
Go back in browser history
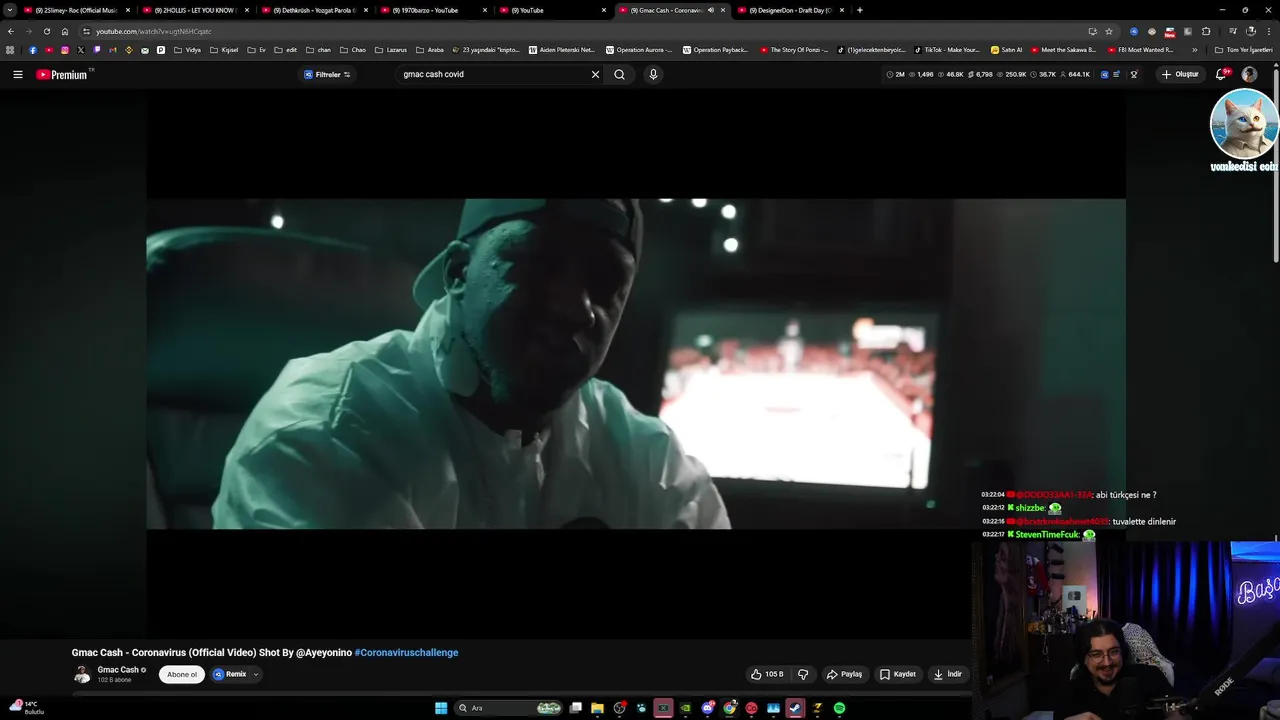click(11, 31)
